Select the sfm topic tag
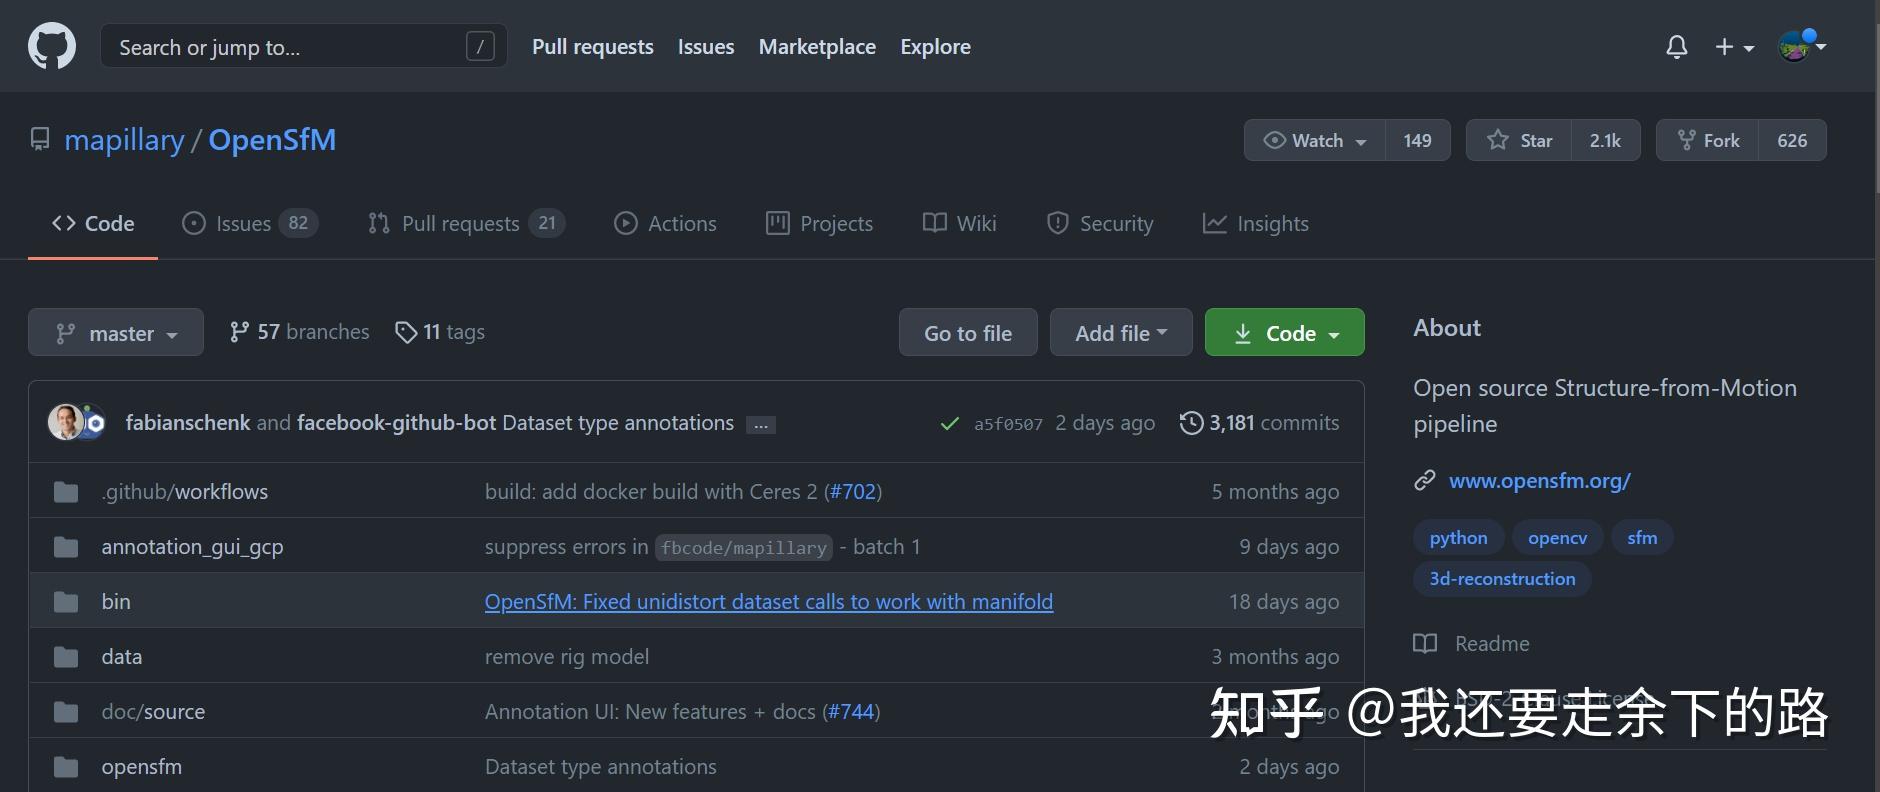The image size is (1880, 792). (1642, 537)
